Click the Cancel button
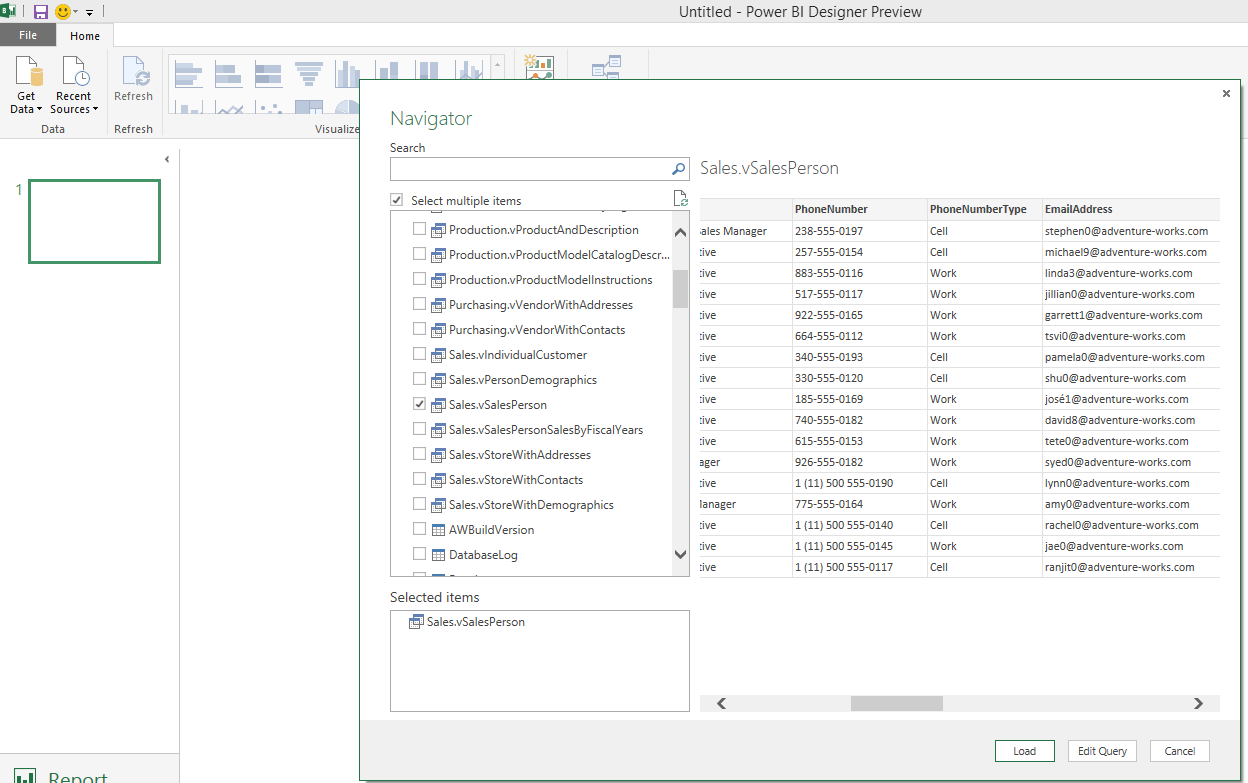This screenshot has height=783, width=1248. pos(1180,751)
